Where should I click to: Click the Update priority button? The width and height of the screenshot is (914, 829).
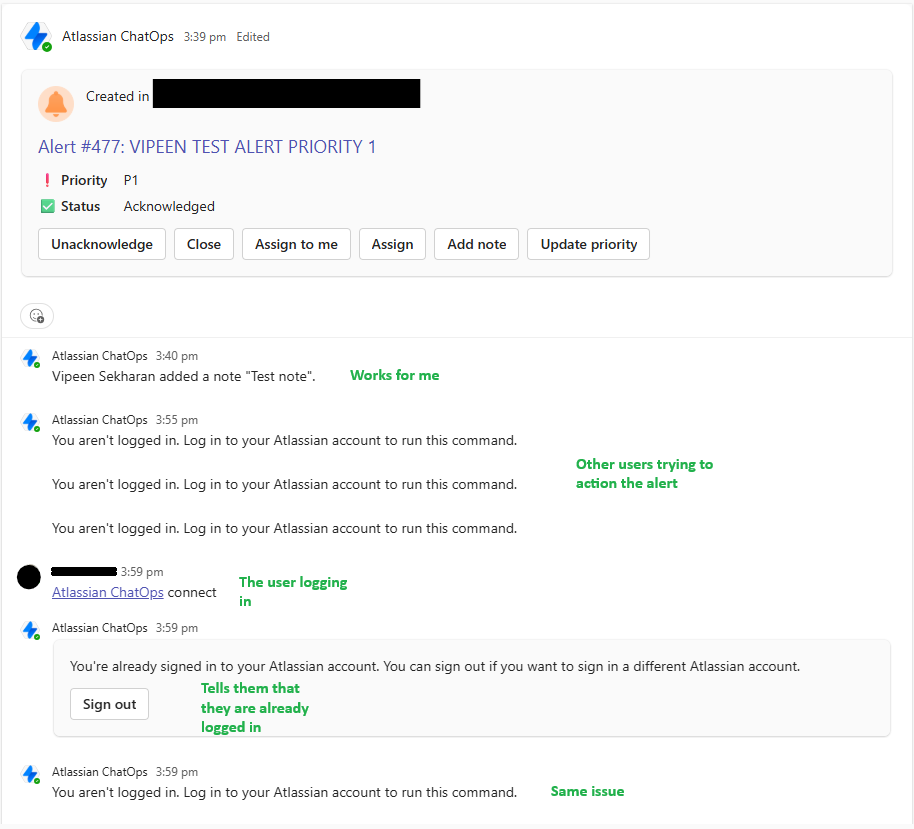(588, 244)
